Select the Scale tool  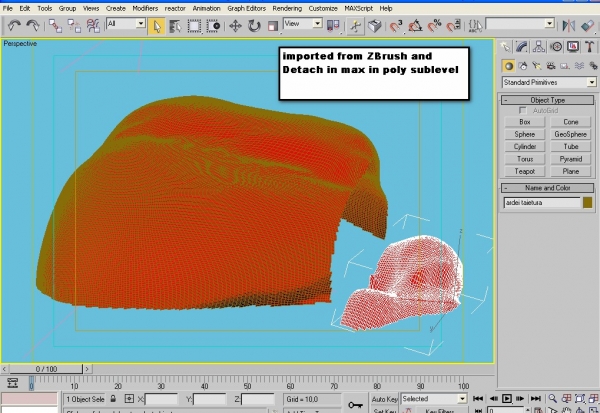tap(273, 26)
